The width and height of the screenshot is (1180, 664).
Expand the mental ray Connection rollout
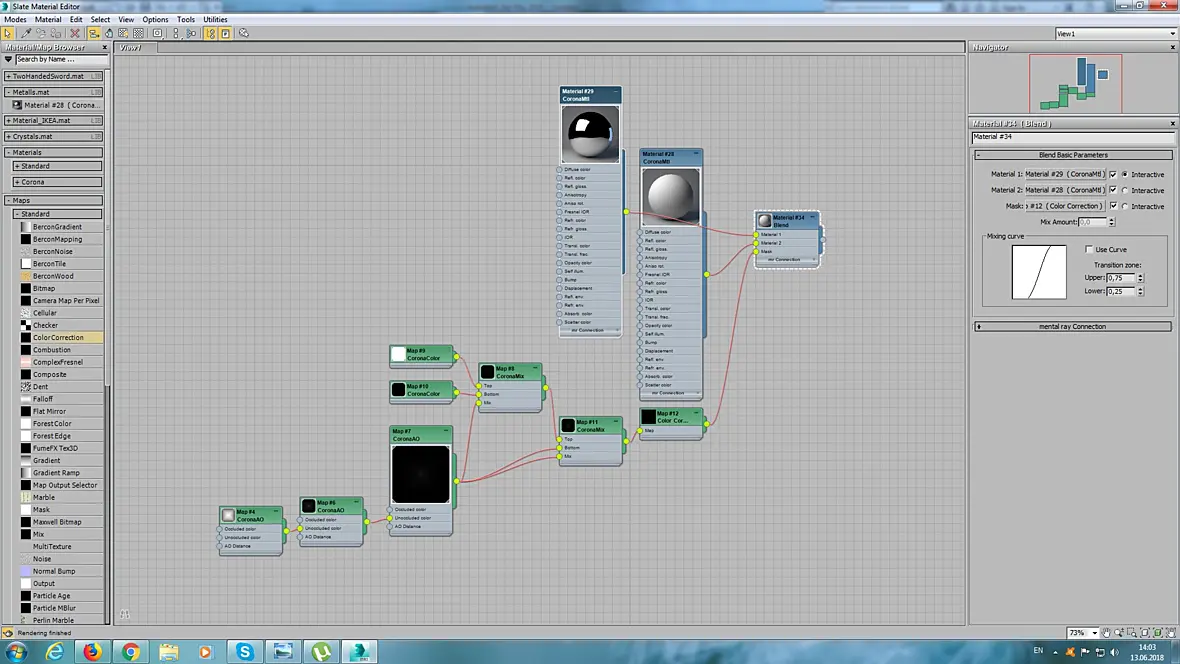[x=1072, y=327]
